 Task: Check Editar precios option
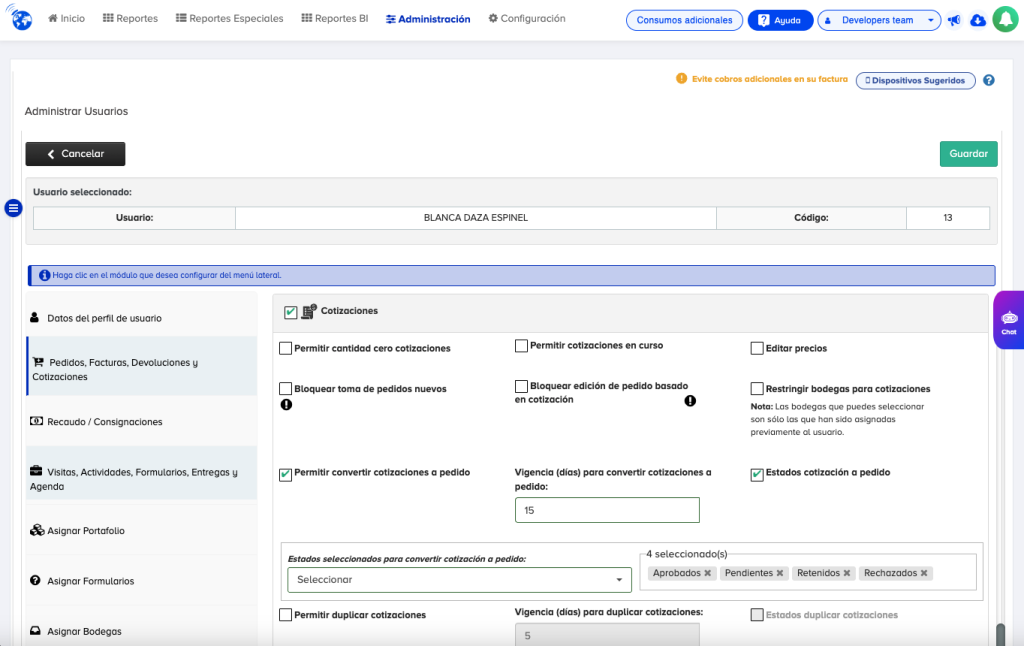757,348
